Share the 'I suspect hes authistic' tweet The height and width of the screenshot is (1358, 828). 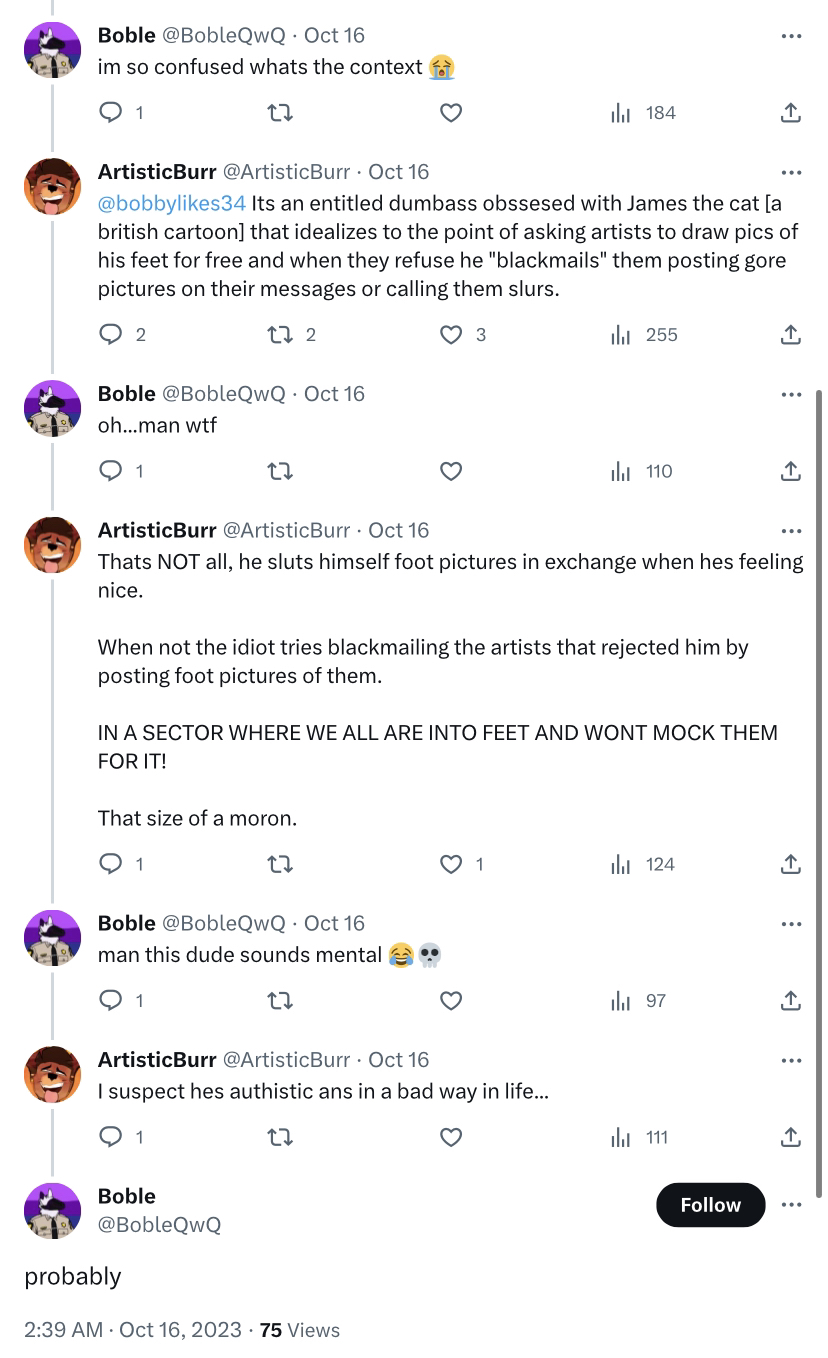coord(790,1137)
